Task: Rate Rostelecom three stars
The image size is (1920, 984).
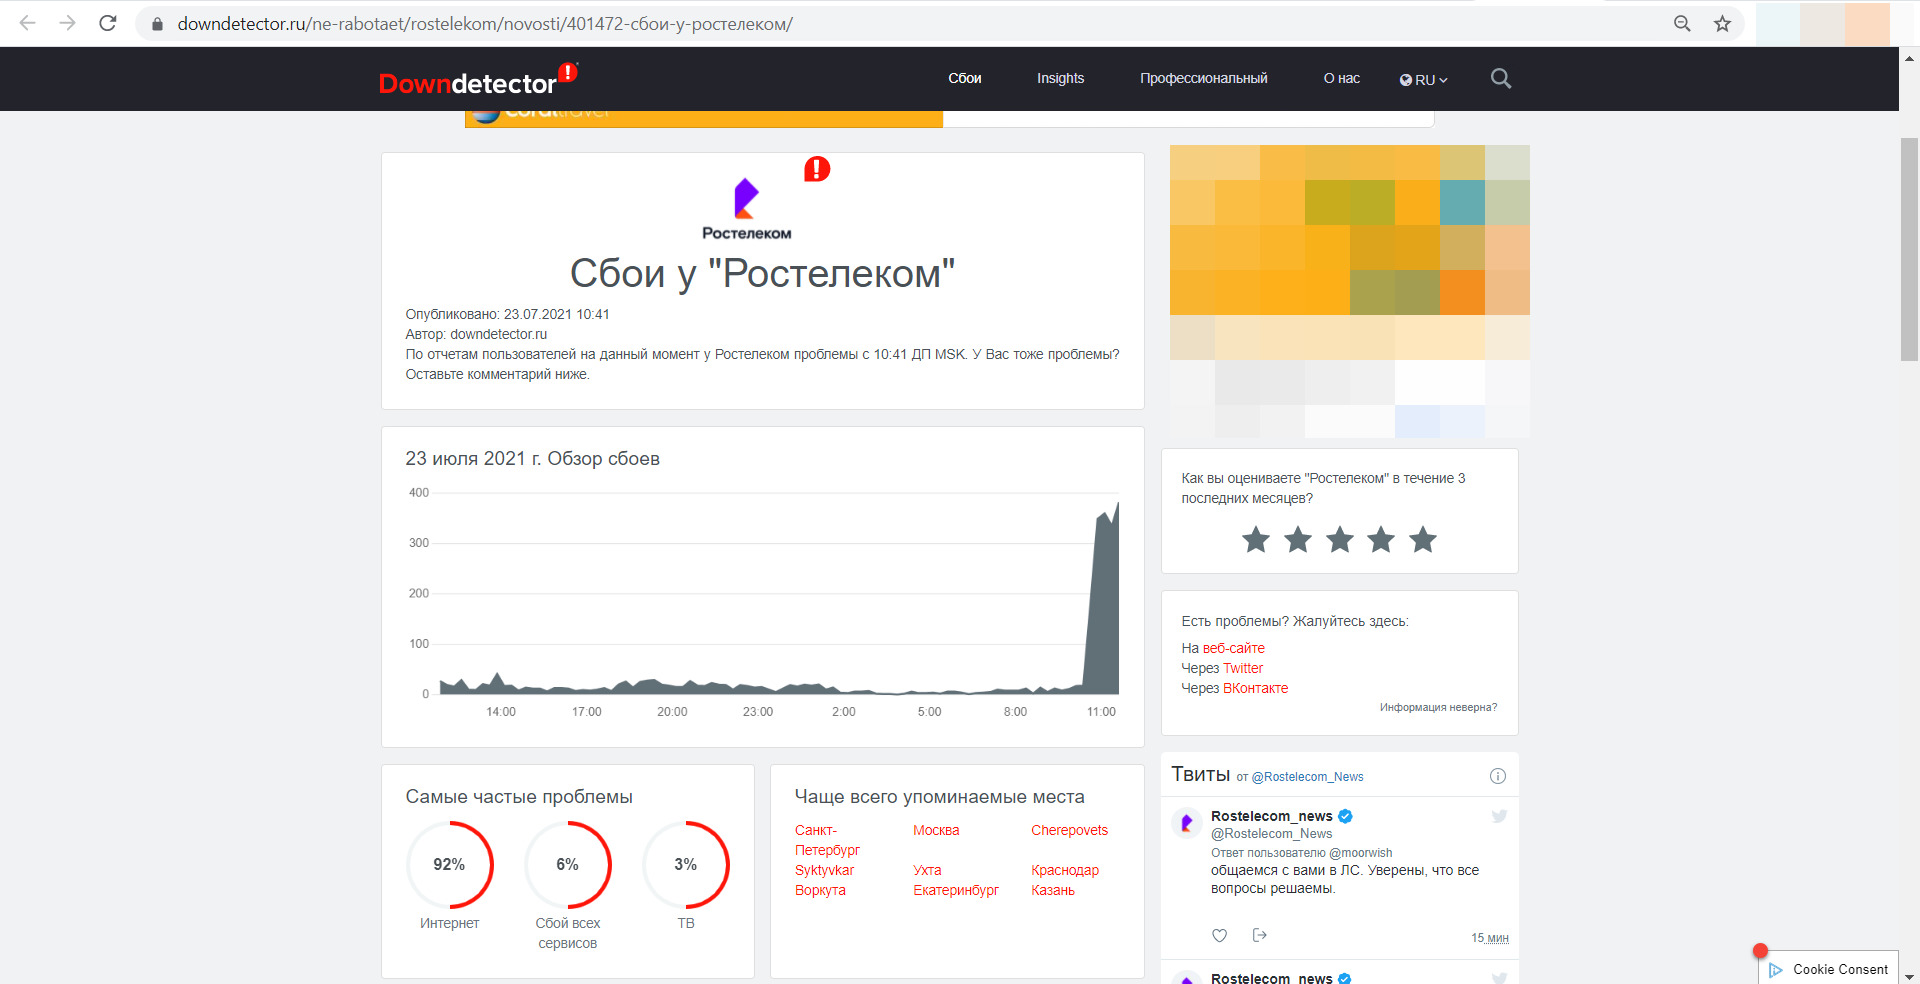Action: click(x=1340, y=540)
